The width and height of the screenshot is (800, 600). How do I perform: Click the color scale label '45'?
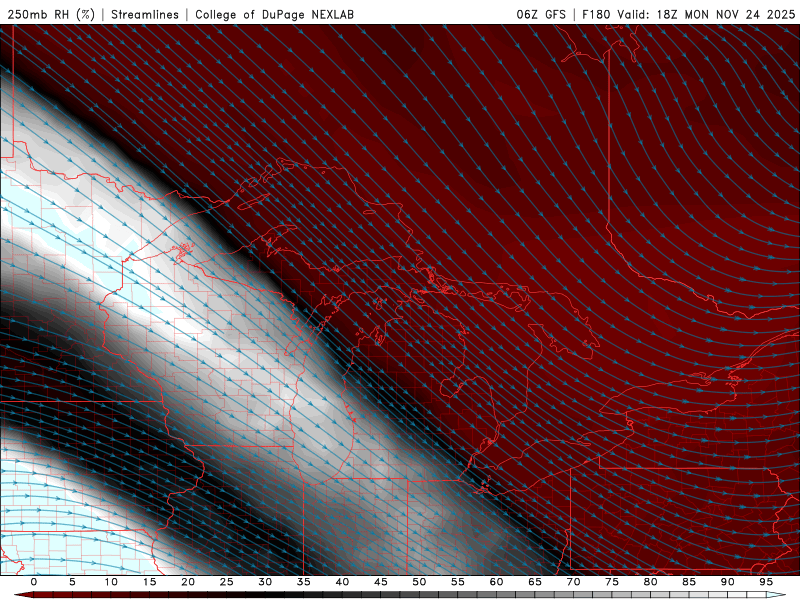pyautogui.click(x=381, y=582)
